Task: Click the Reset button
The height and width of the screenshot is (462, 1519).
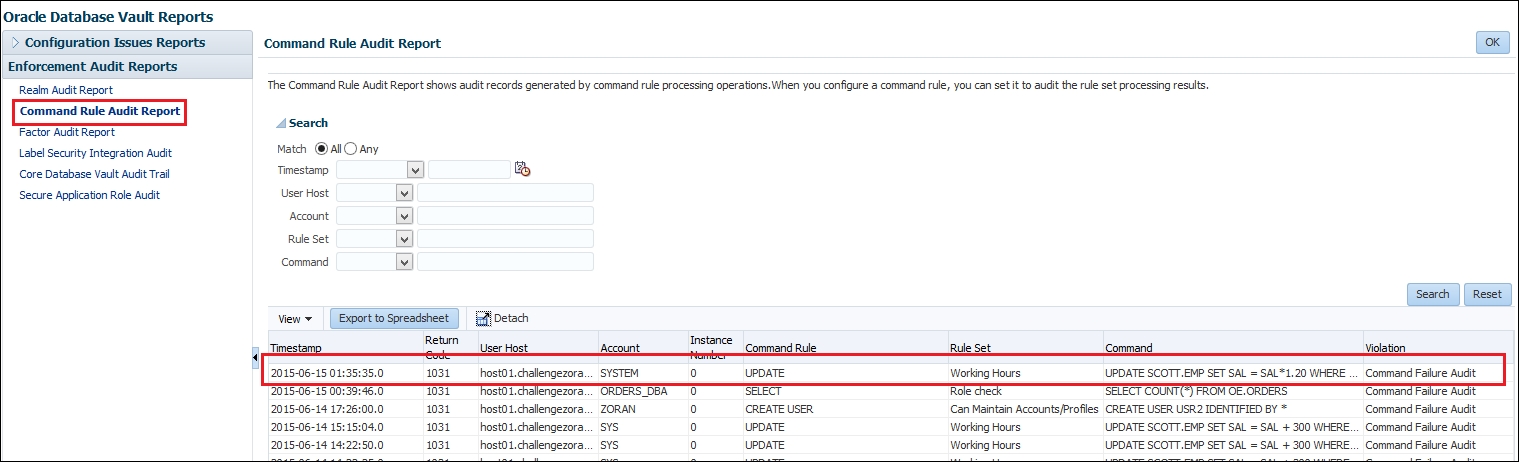Action: (x=1487, y=294)
